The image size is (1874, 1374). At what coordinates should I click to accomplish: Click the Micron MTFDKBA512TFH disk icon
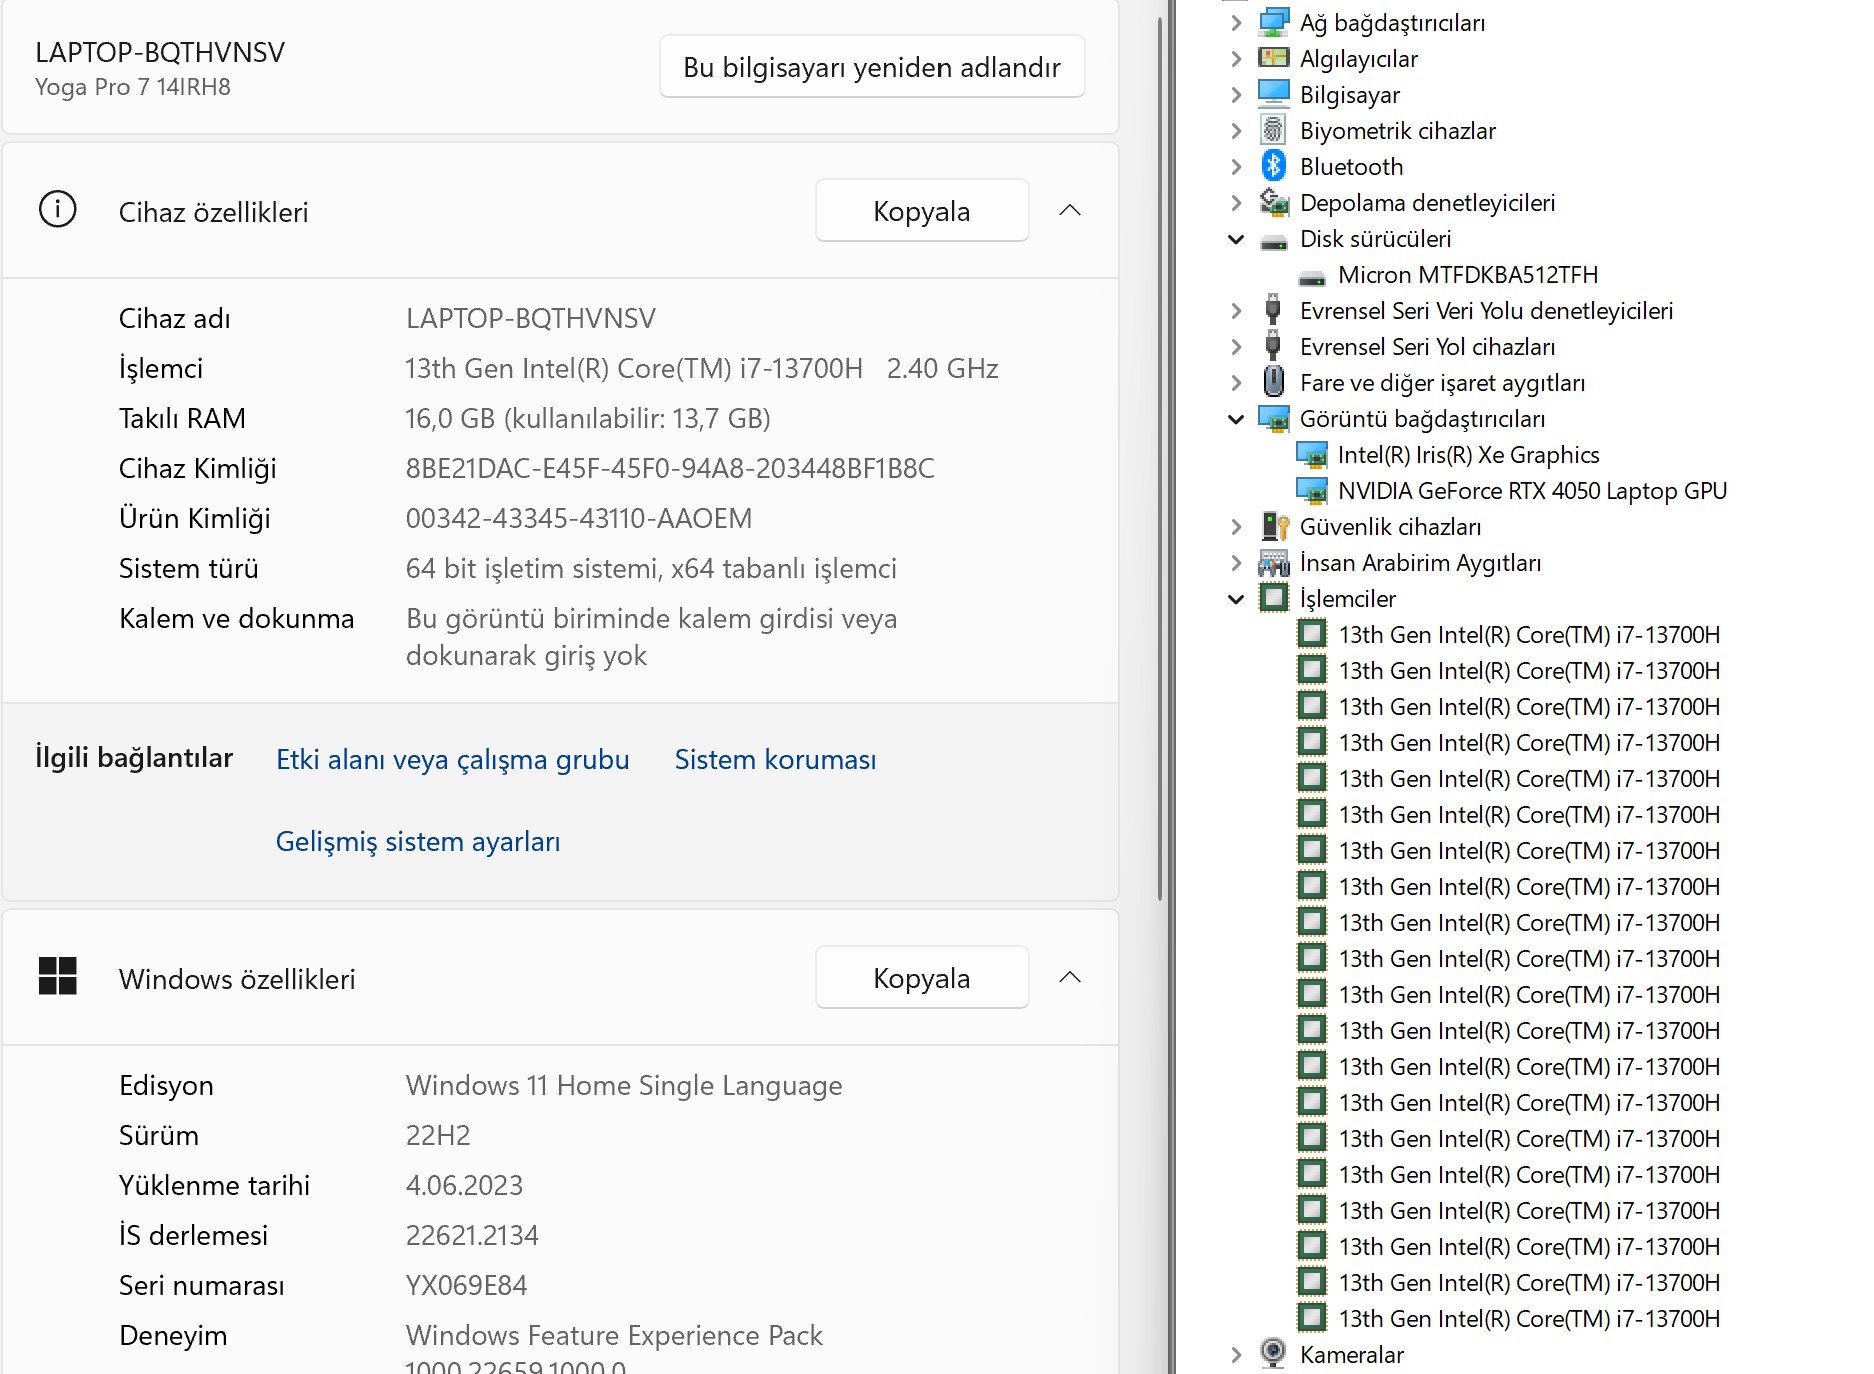coord(1311,276)
